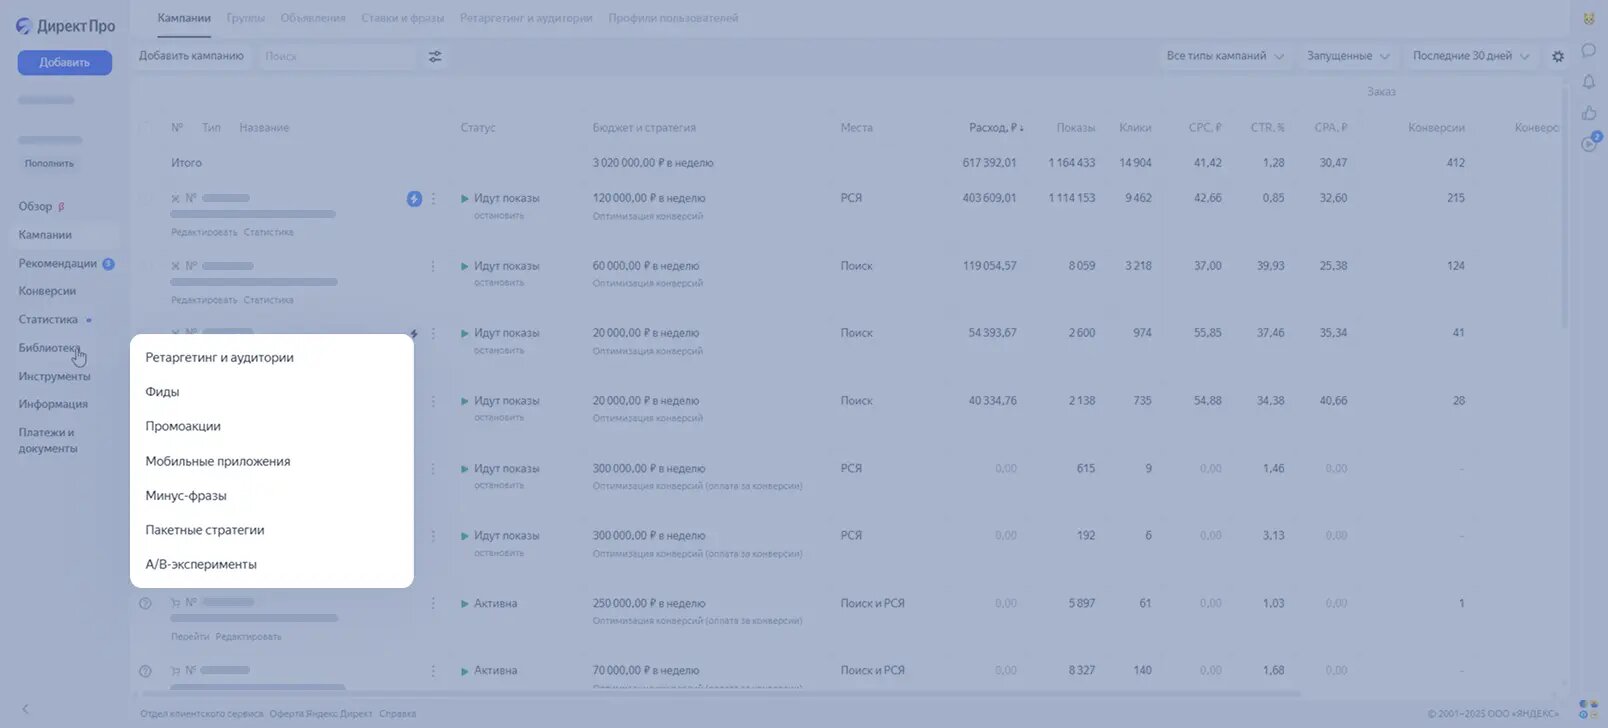Click the Директ Про logo
Viewport: 1608px width, 728px height.
(65, 26)
